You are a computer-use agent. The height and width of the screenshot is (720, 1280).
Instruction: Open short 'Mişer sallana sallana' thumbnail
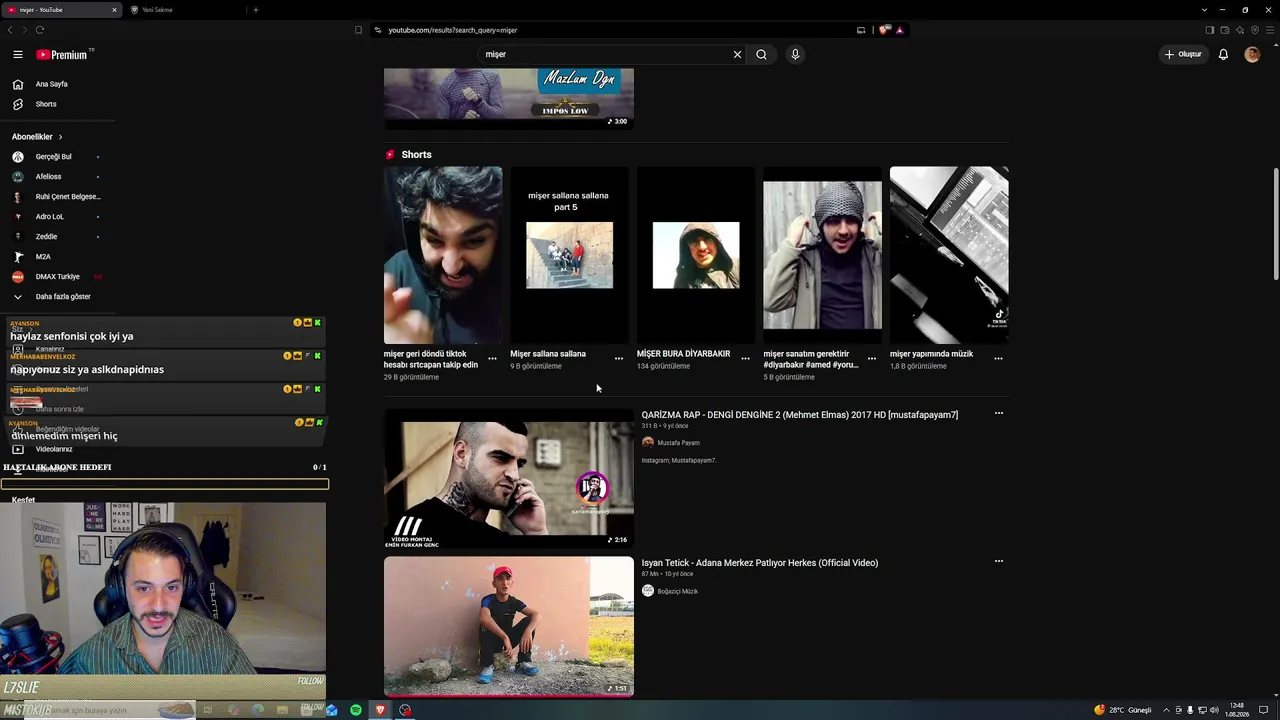tap(570, 255)
